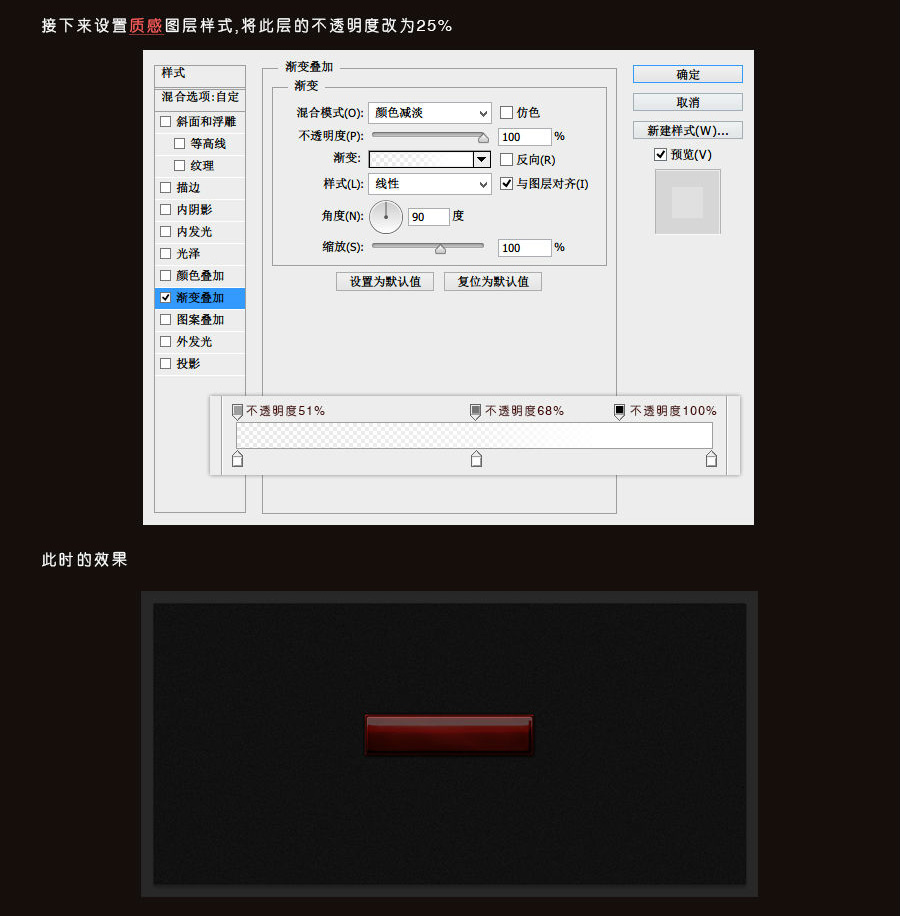
Task: Uncheck 渐变叠加 style checkbox
Action: pyautogui.click(x=166, y=298)
